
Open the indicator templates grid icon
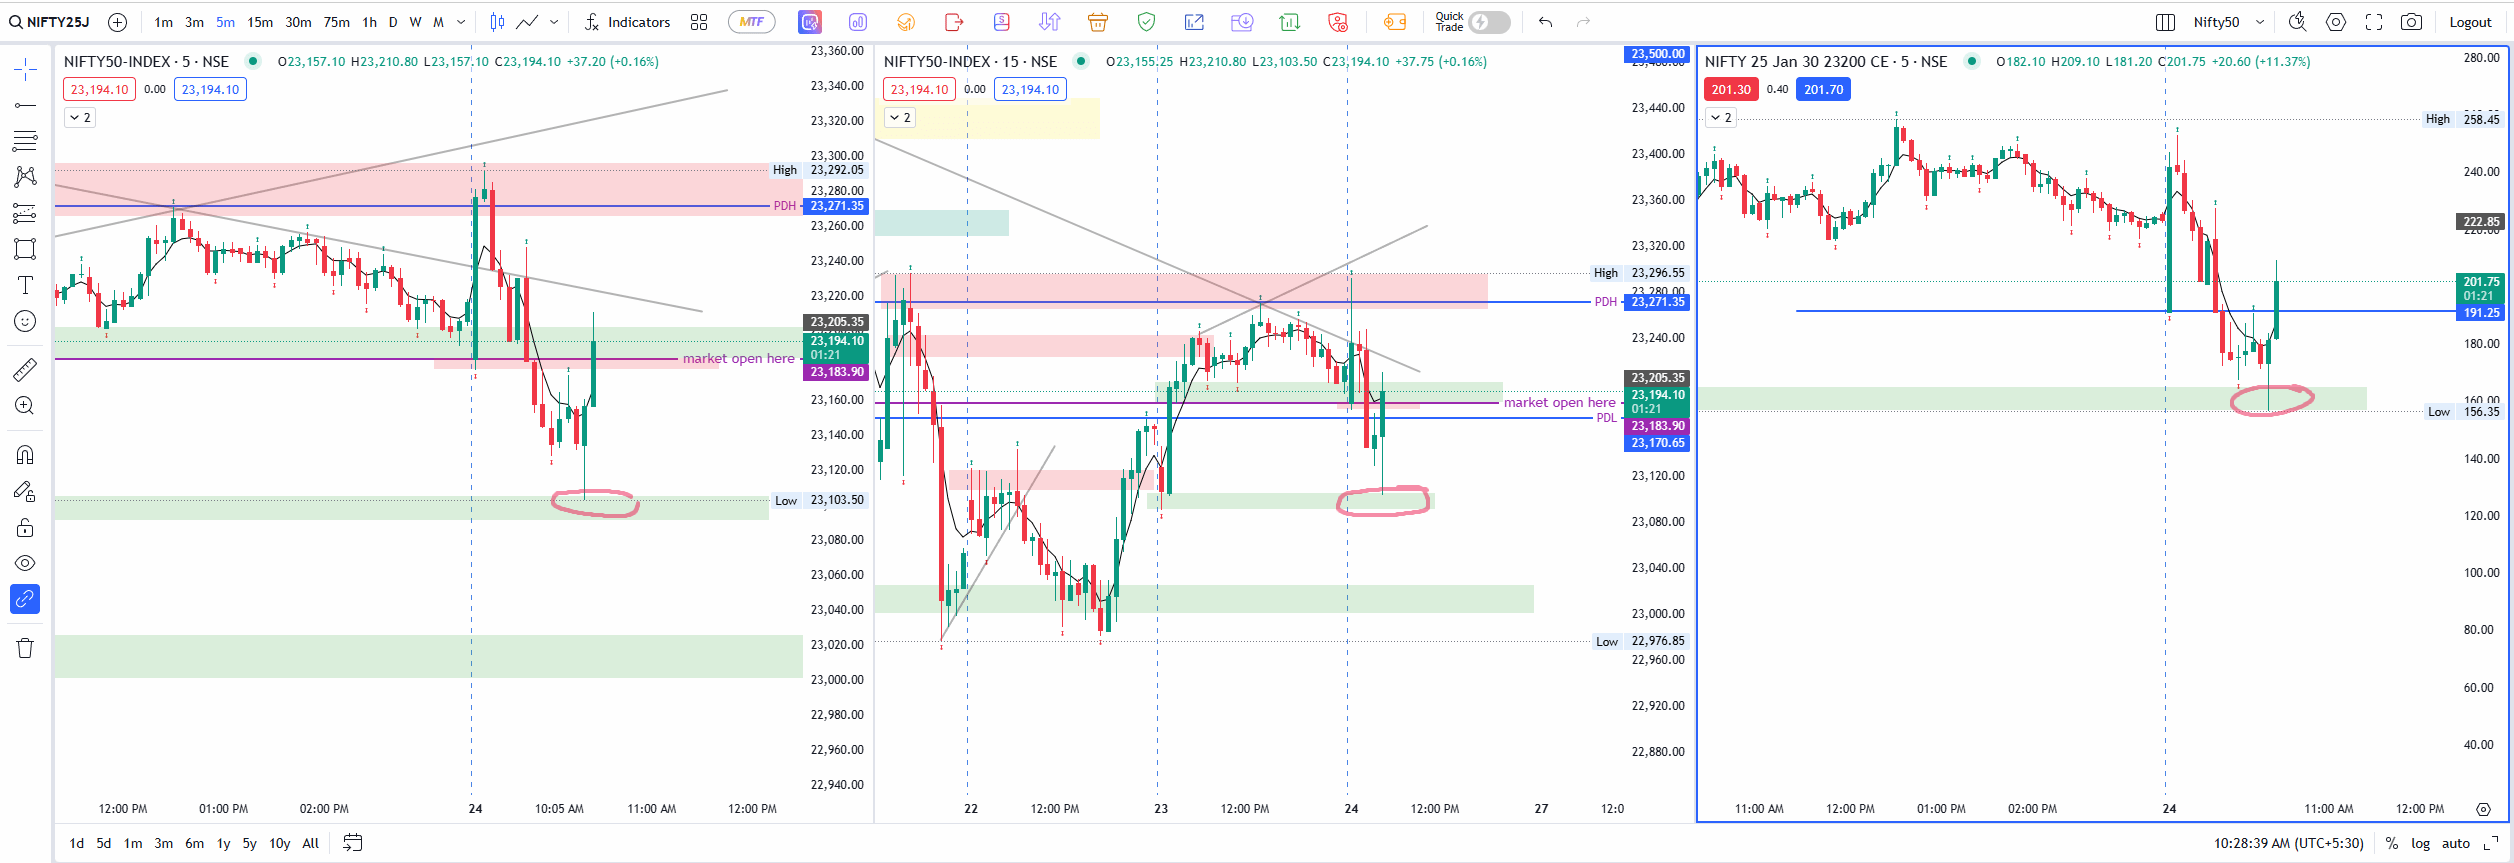pyautogui.click(x=699, y=22)
